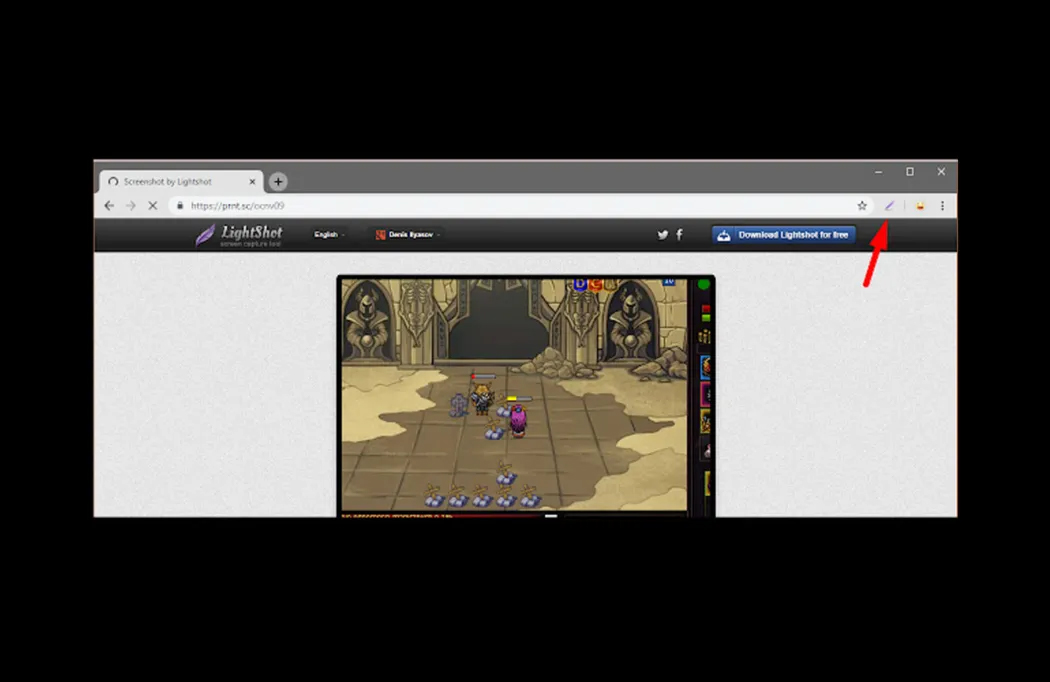Expand the English language dropdown
This screenshot has height=682, width=1050.
point(329,234)
